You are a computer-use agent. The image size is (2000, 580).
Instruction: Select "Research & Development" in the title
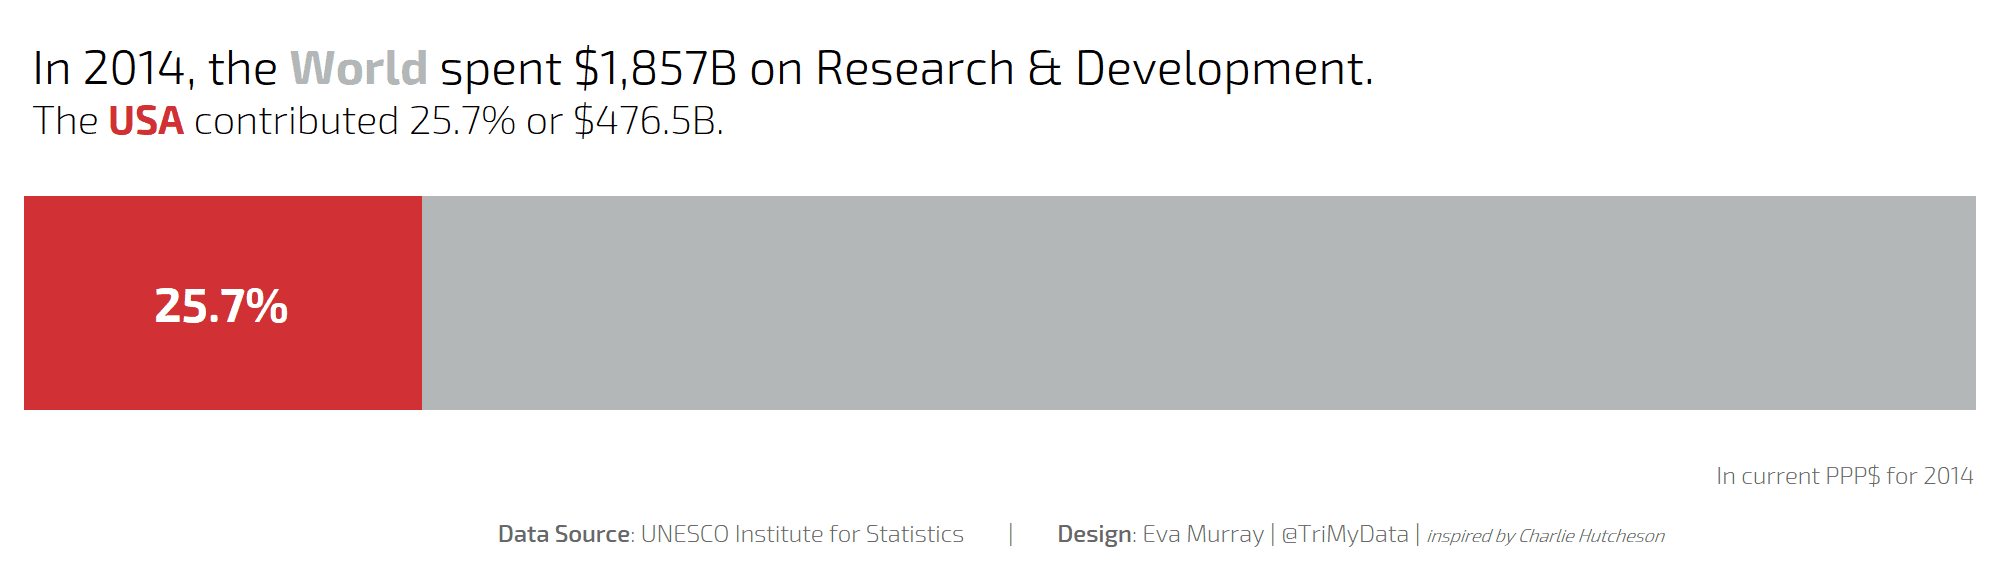(1093, 69)
